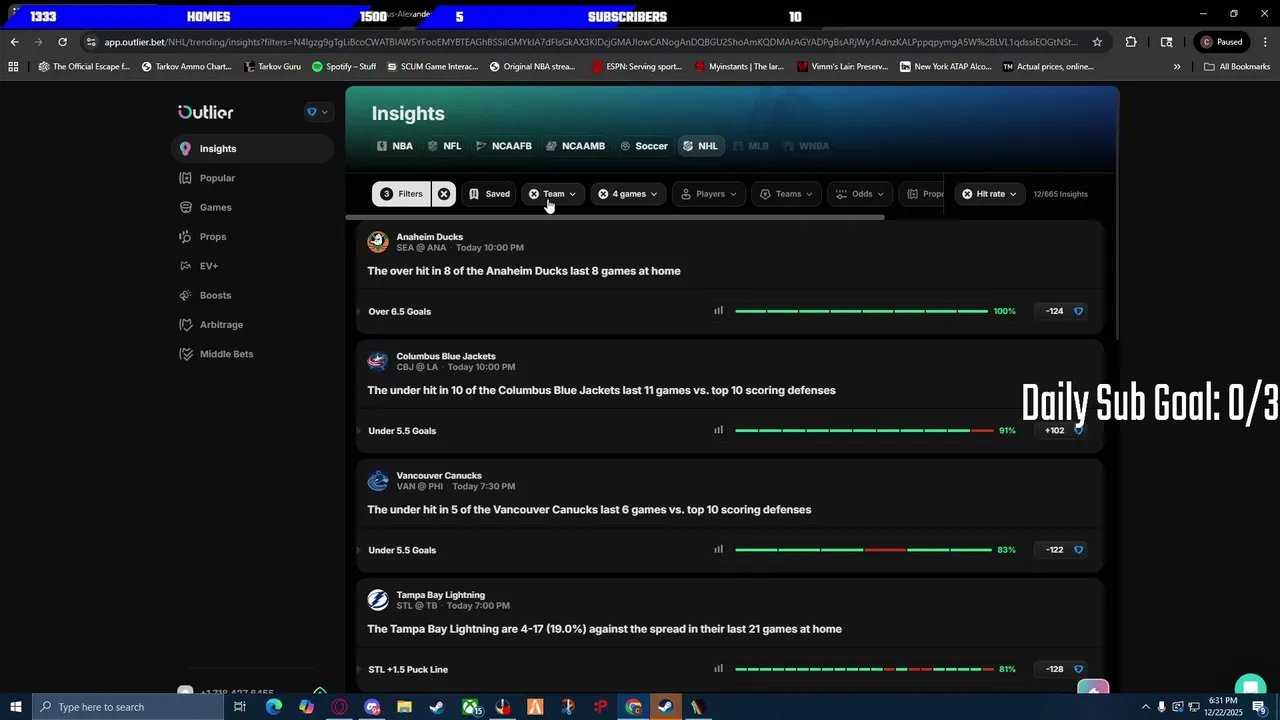Image resolution: width=1280 pixels, height=720 pixels.
Task: Click the browser address bar URL
Action: [590, 42]
